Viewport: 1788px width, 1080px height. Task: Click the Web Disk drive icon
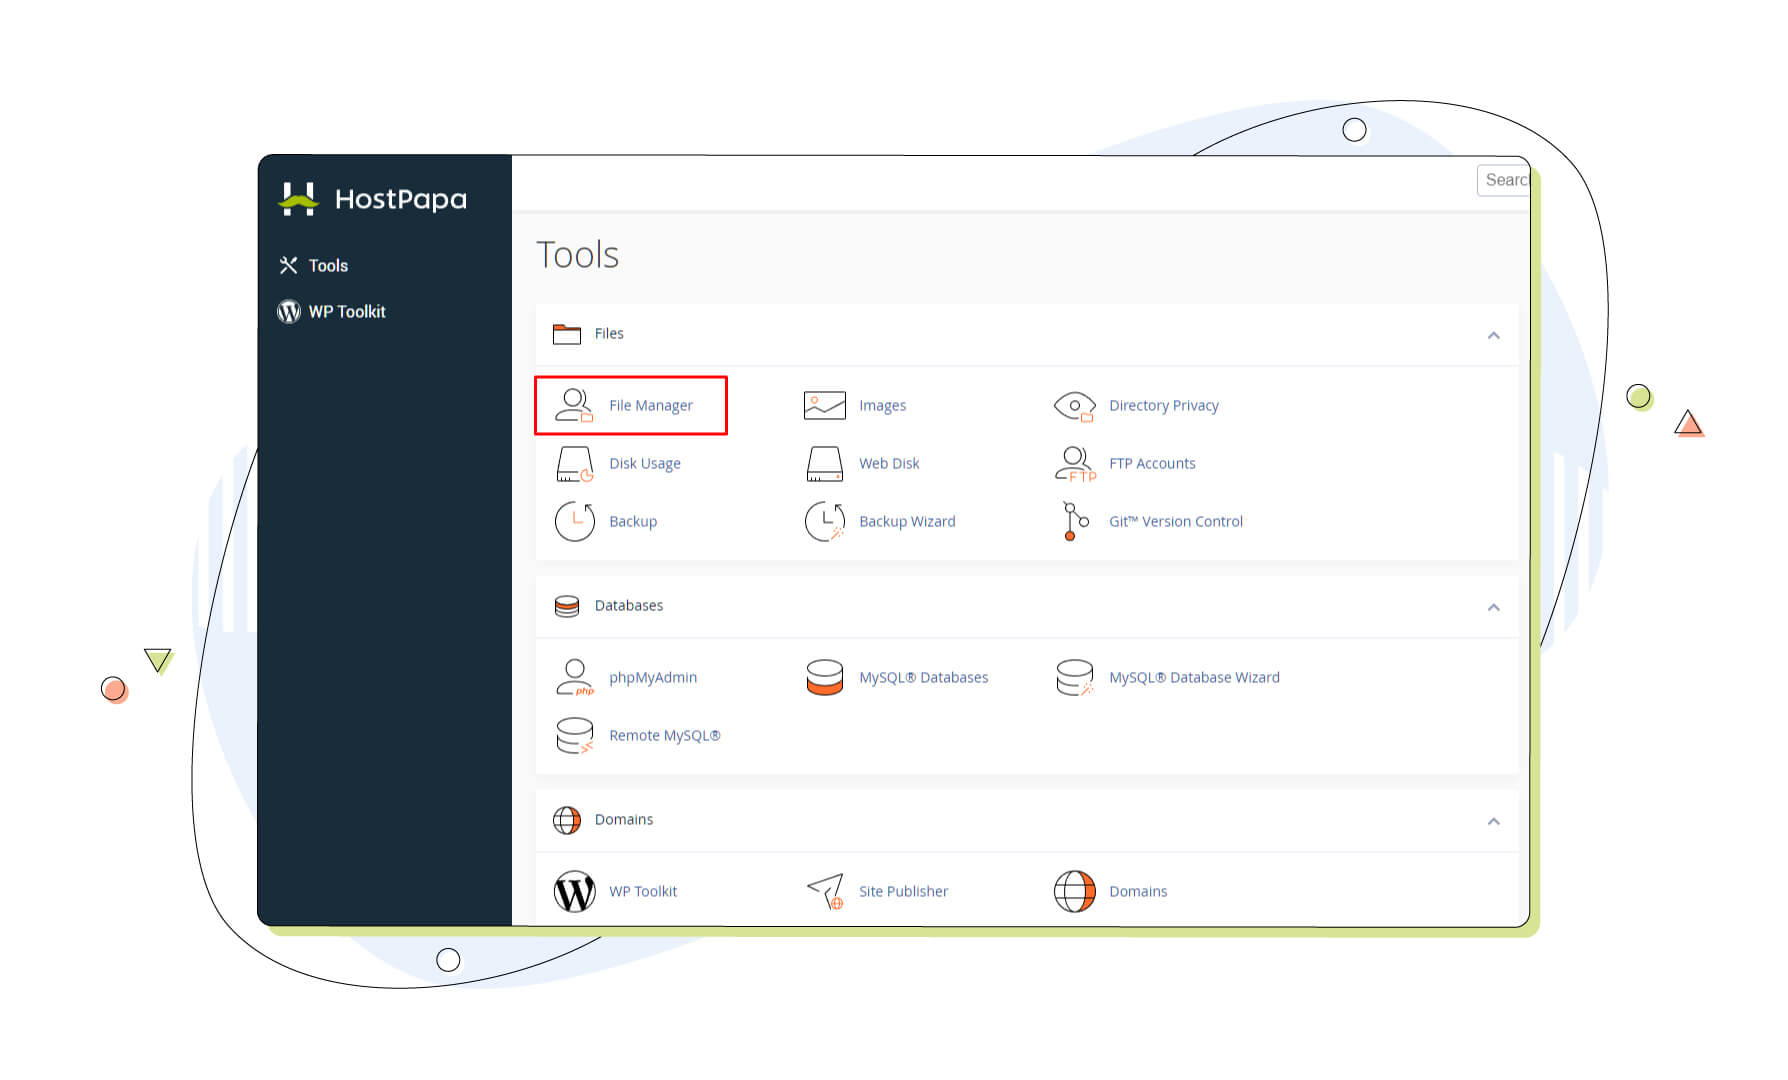click(x=824, y=464)
